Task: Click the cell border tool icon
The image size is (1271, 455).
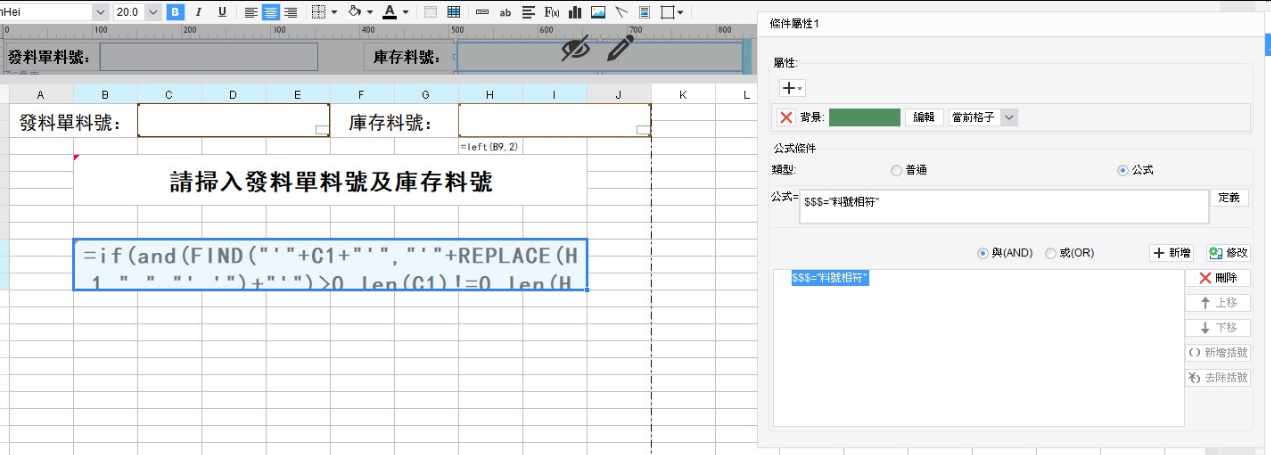Action: click(319, 12)
